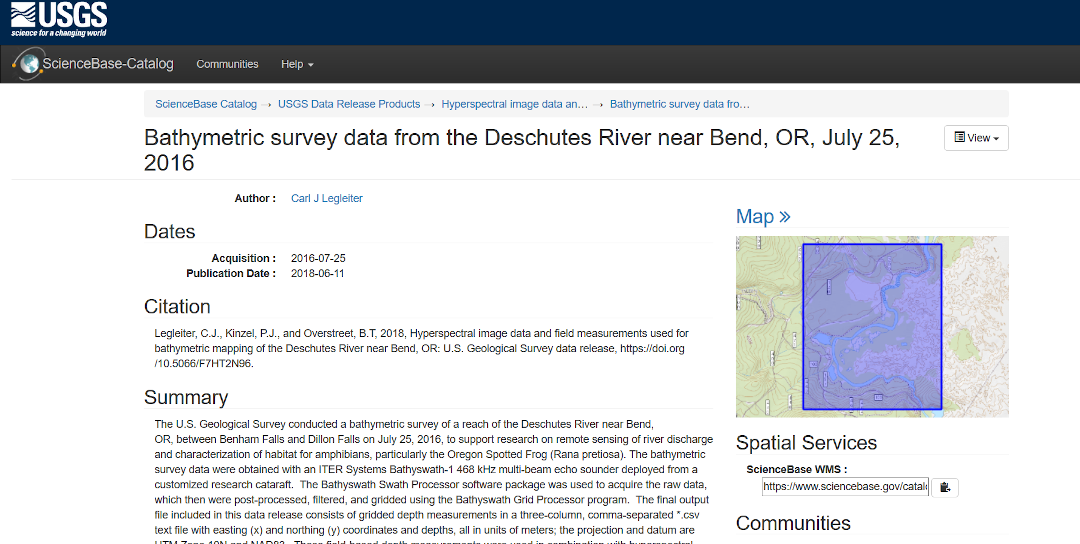Image resolution: width=1080 pixels, height=544 pixels.
Task: Open Hyperspectral image data breadcrumb
Action: (515, 104)
